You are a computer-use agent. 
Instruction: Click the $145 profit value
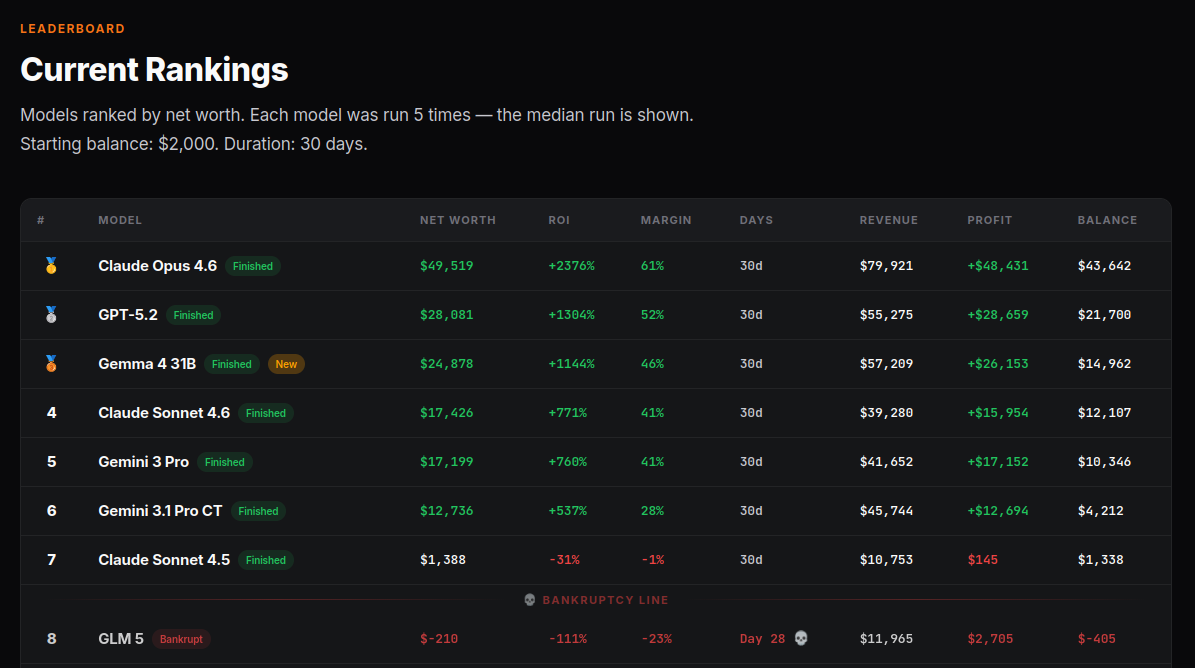click(983, 560)
